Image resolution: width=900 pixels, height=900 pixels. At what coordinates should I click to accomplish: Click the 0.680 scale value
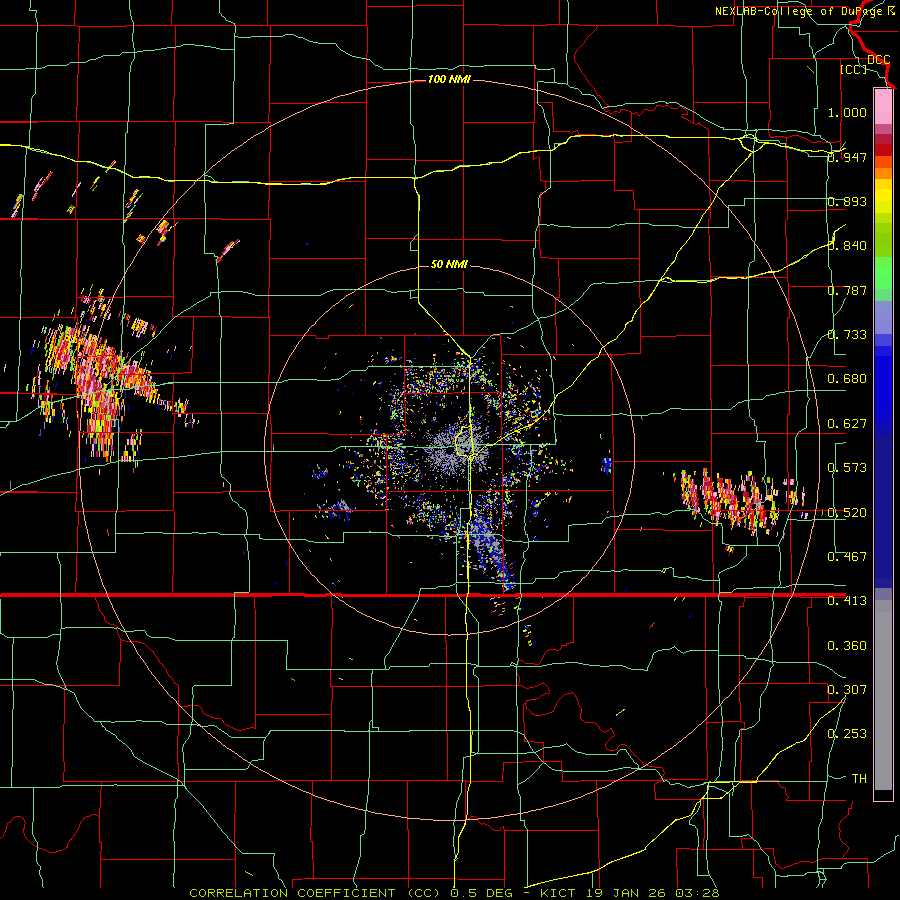(x=847, y=379)
